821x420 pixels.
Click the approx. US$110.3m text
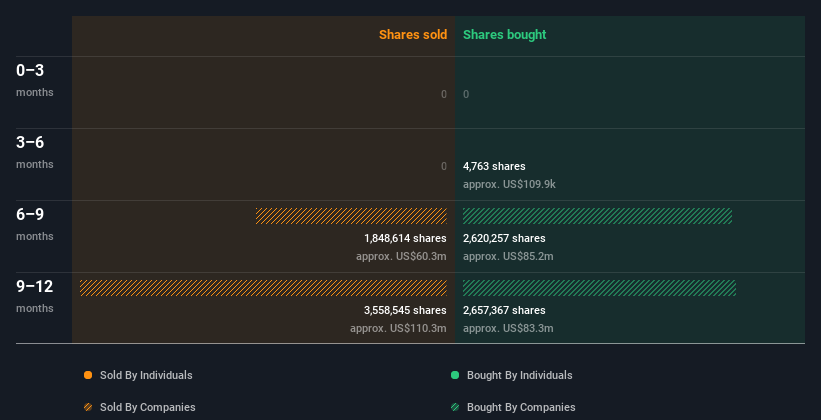point(398,328)
